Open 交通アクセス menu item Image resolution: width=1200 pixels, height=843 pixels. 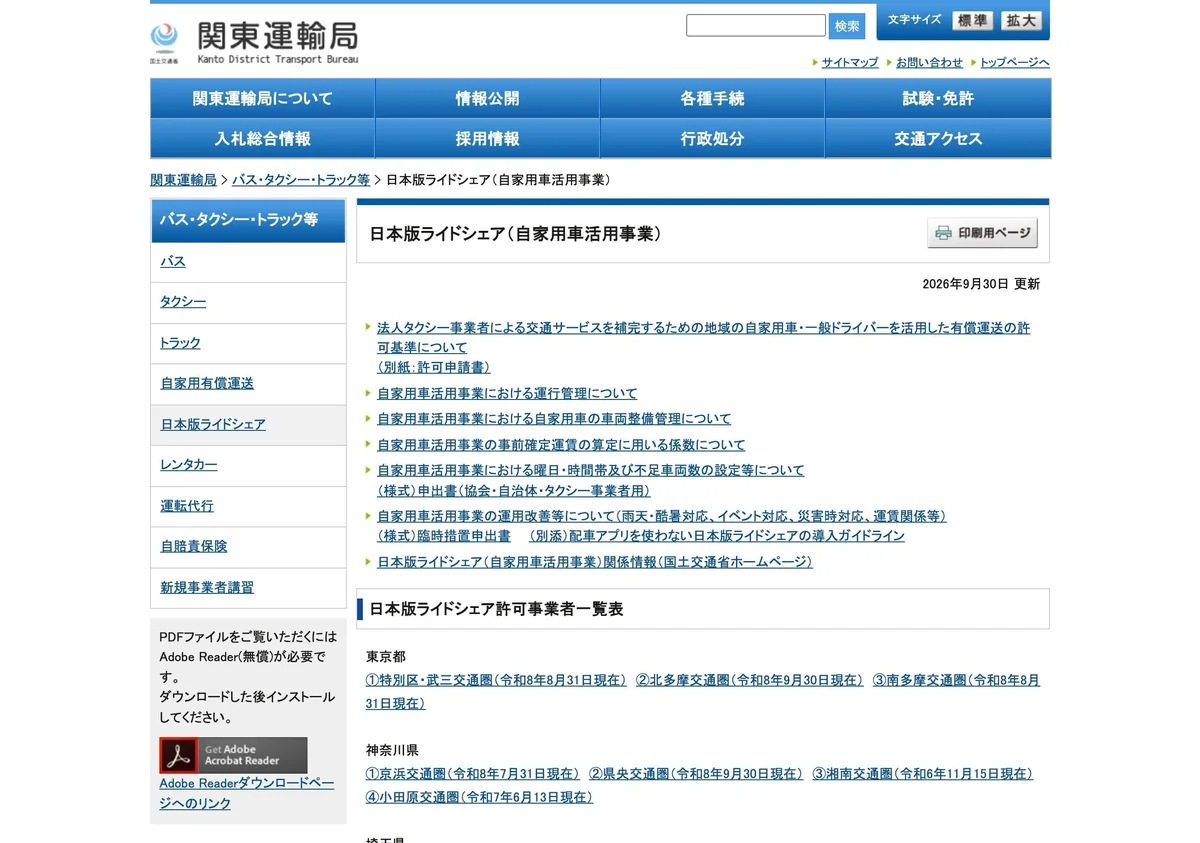click(x=938, y=138)
